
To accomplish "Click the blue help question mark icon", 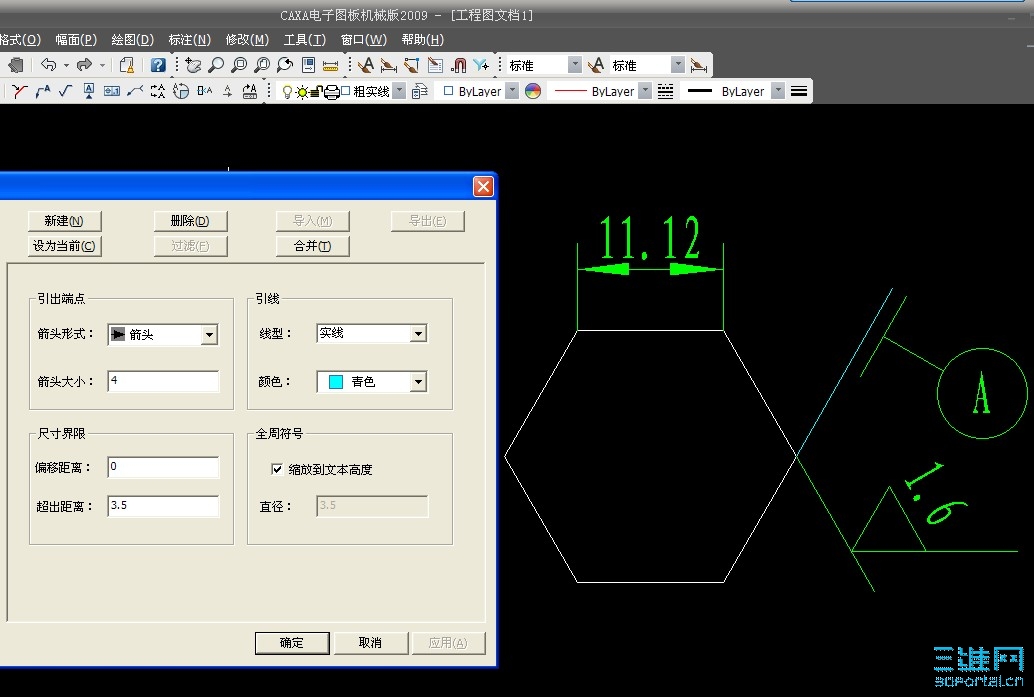I will [158, 65].
